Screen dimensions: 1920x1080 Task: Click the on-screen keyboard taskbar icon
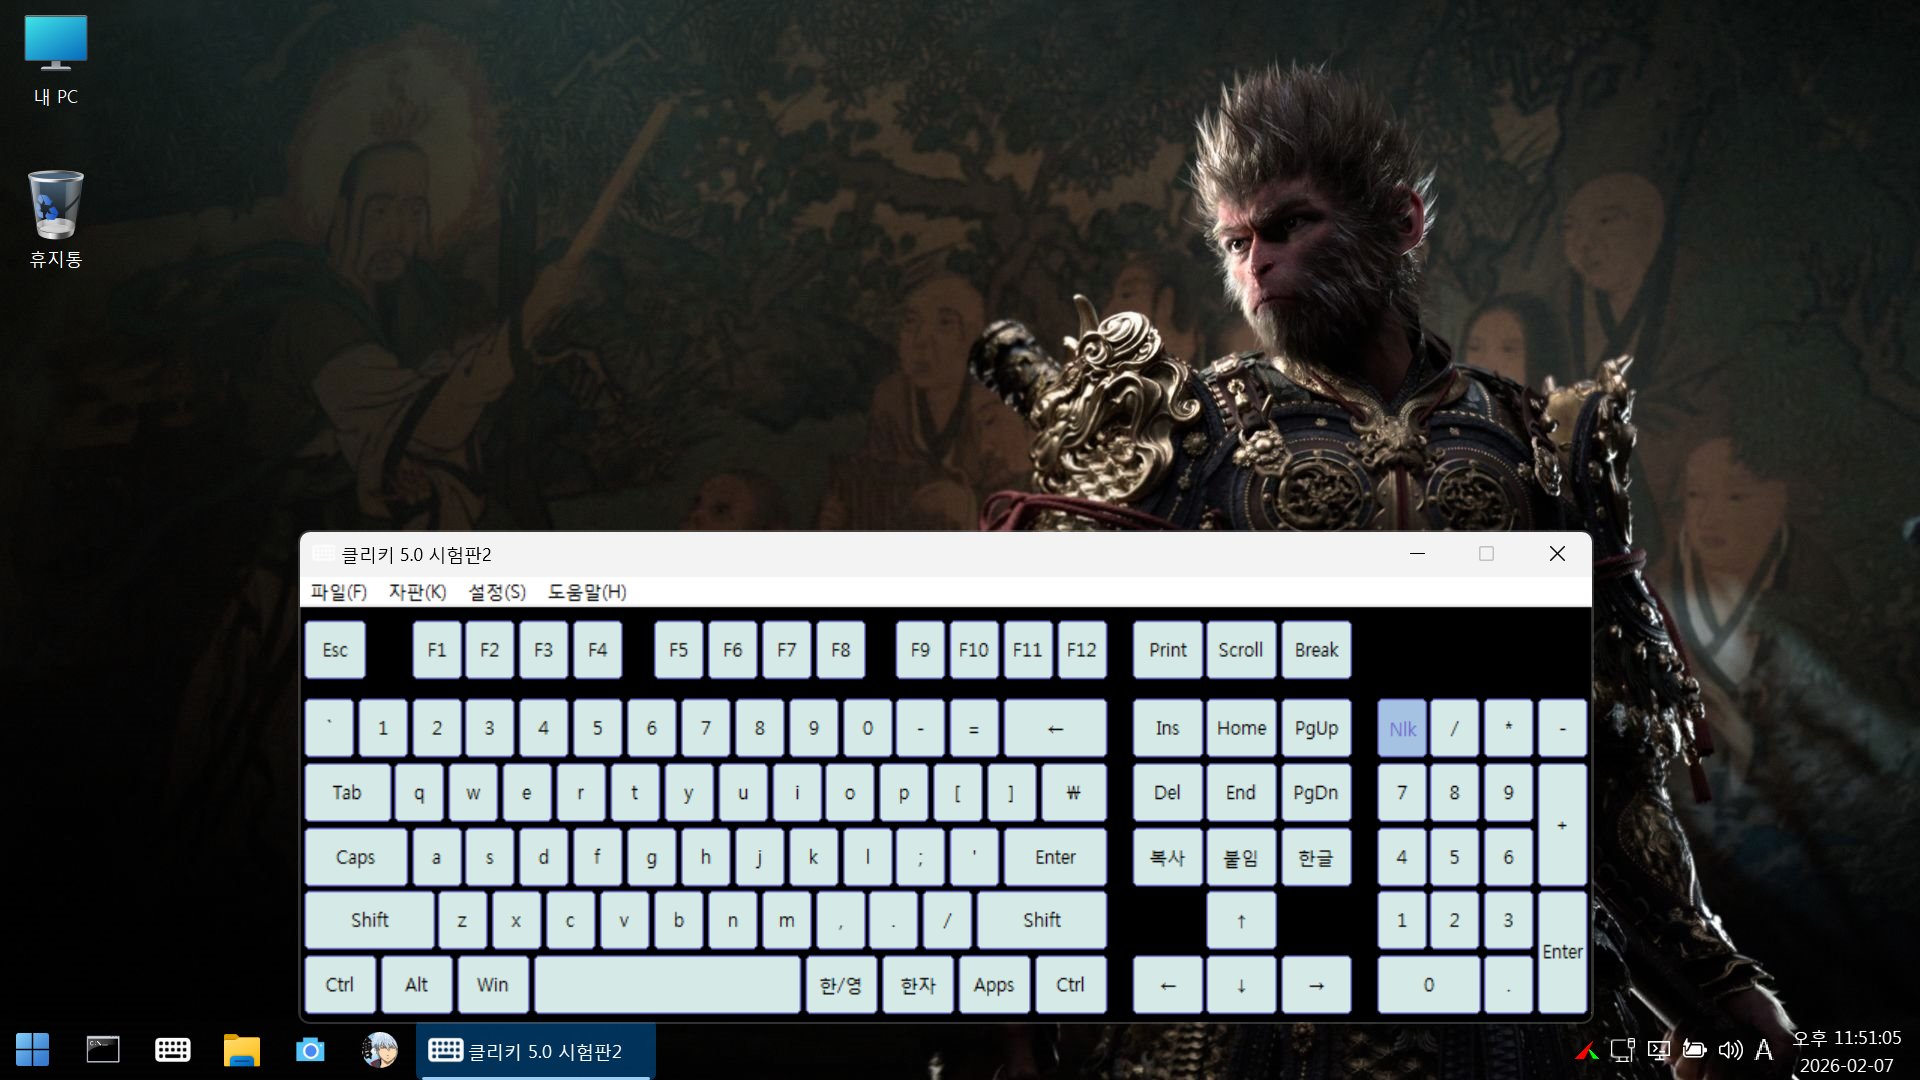click(173, 1050)
